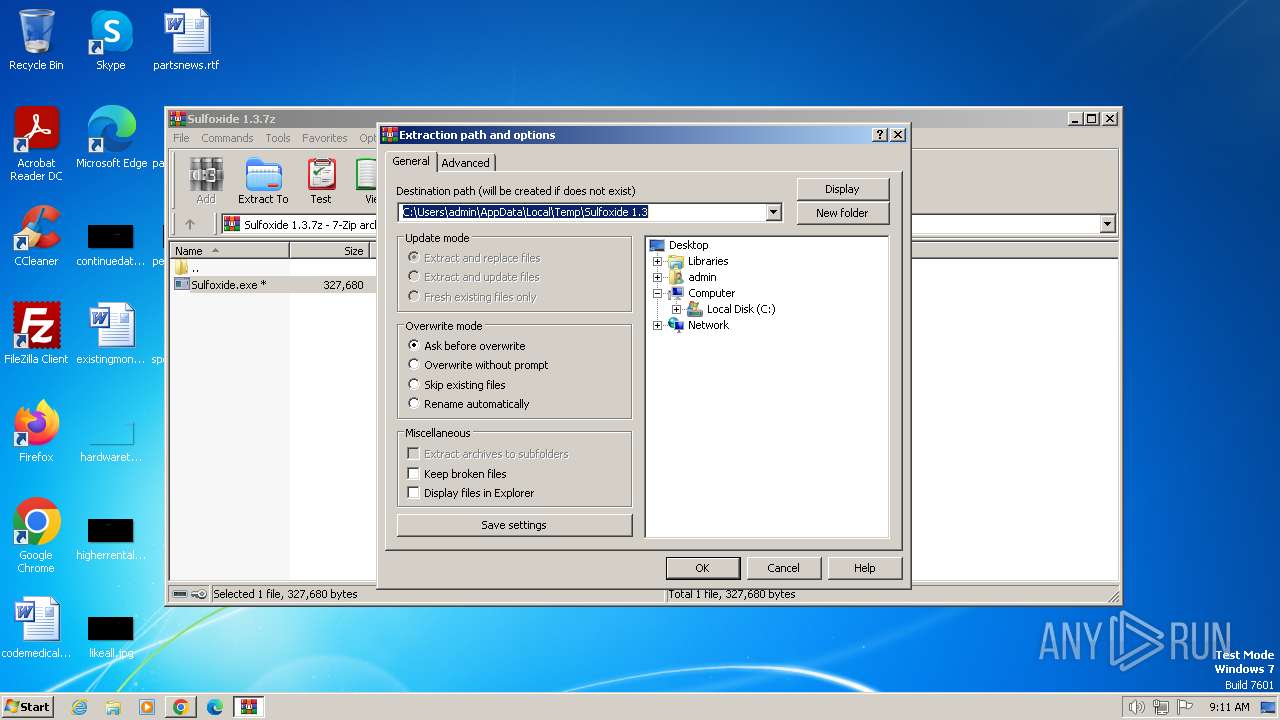Screen dimensions: 1280x720
Task: Expand the Libraries tree node
Action: (x=657, y=261)
